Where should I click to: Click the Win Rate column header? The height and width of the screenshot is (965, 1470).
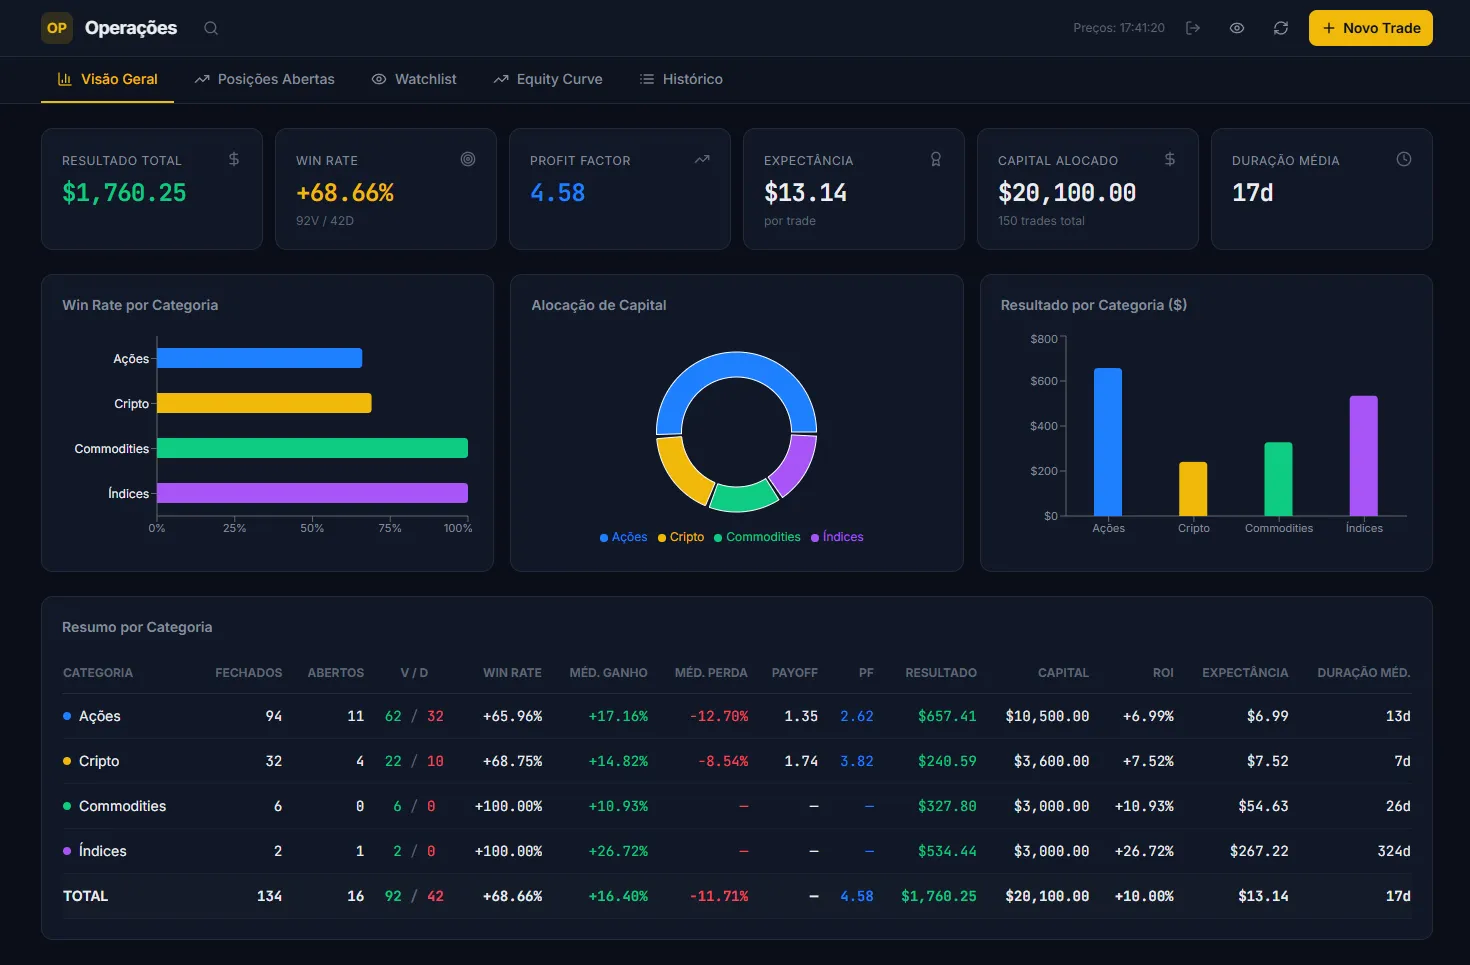point(512,673)
